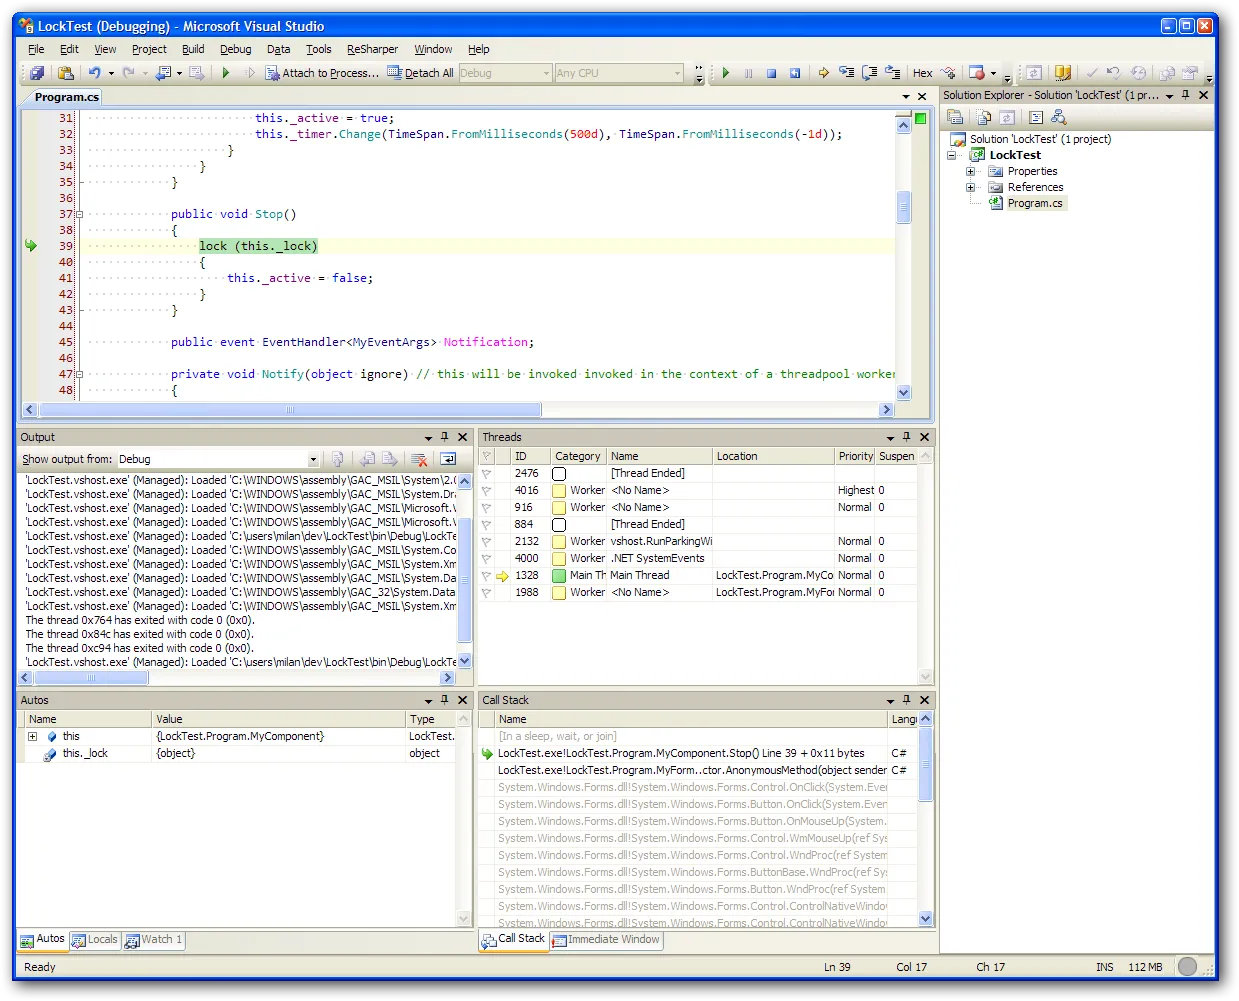1239x1001 pixels.
Task: Click Show All Files icon in Solution Explorer
Action: pyautogui.click(x=983, y=117)
